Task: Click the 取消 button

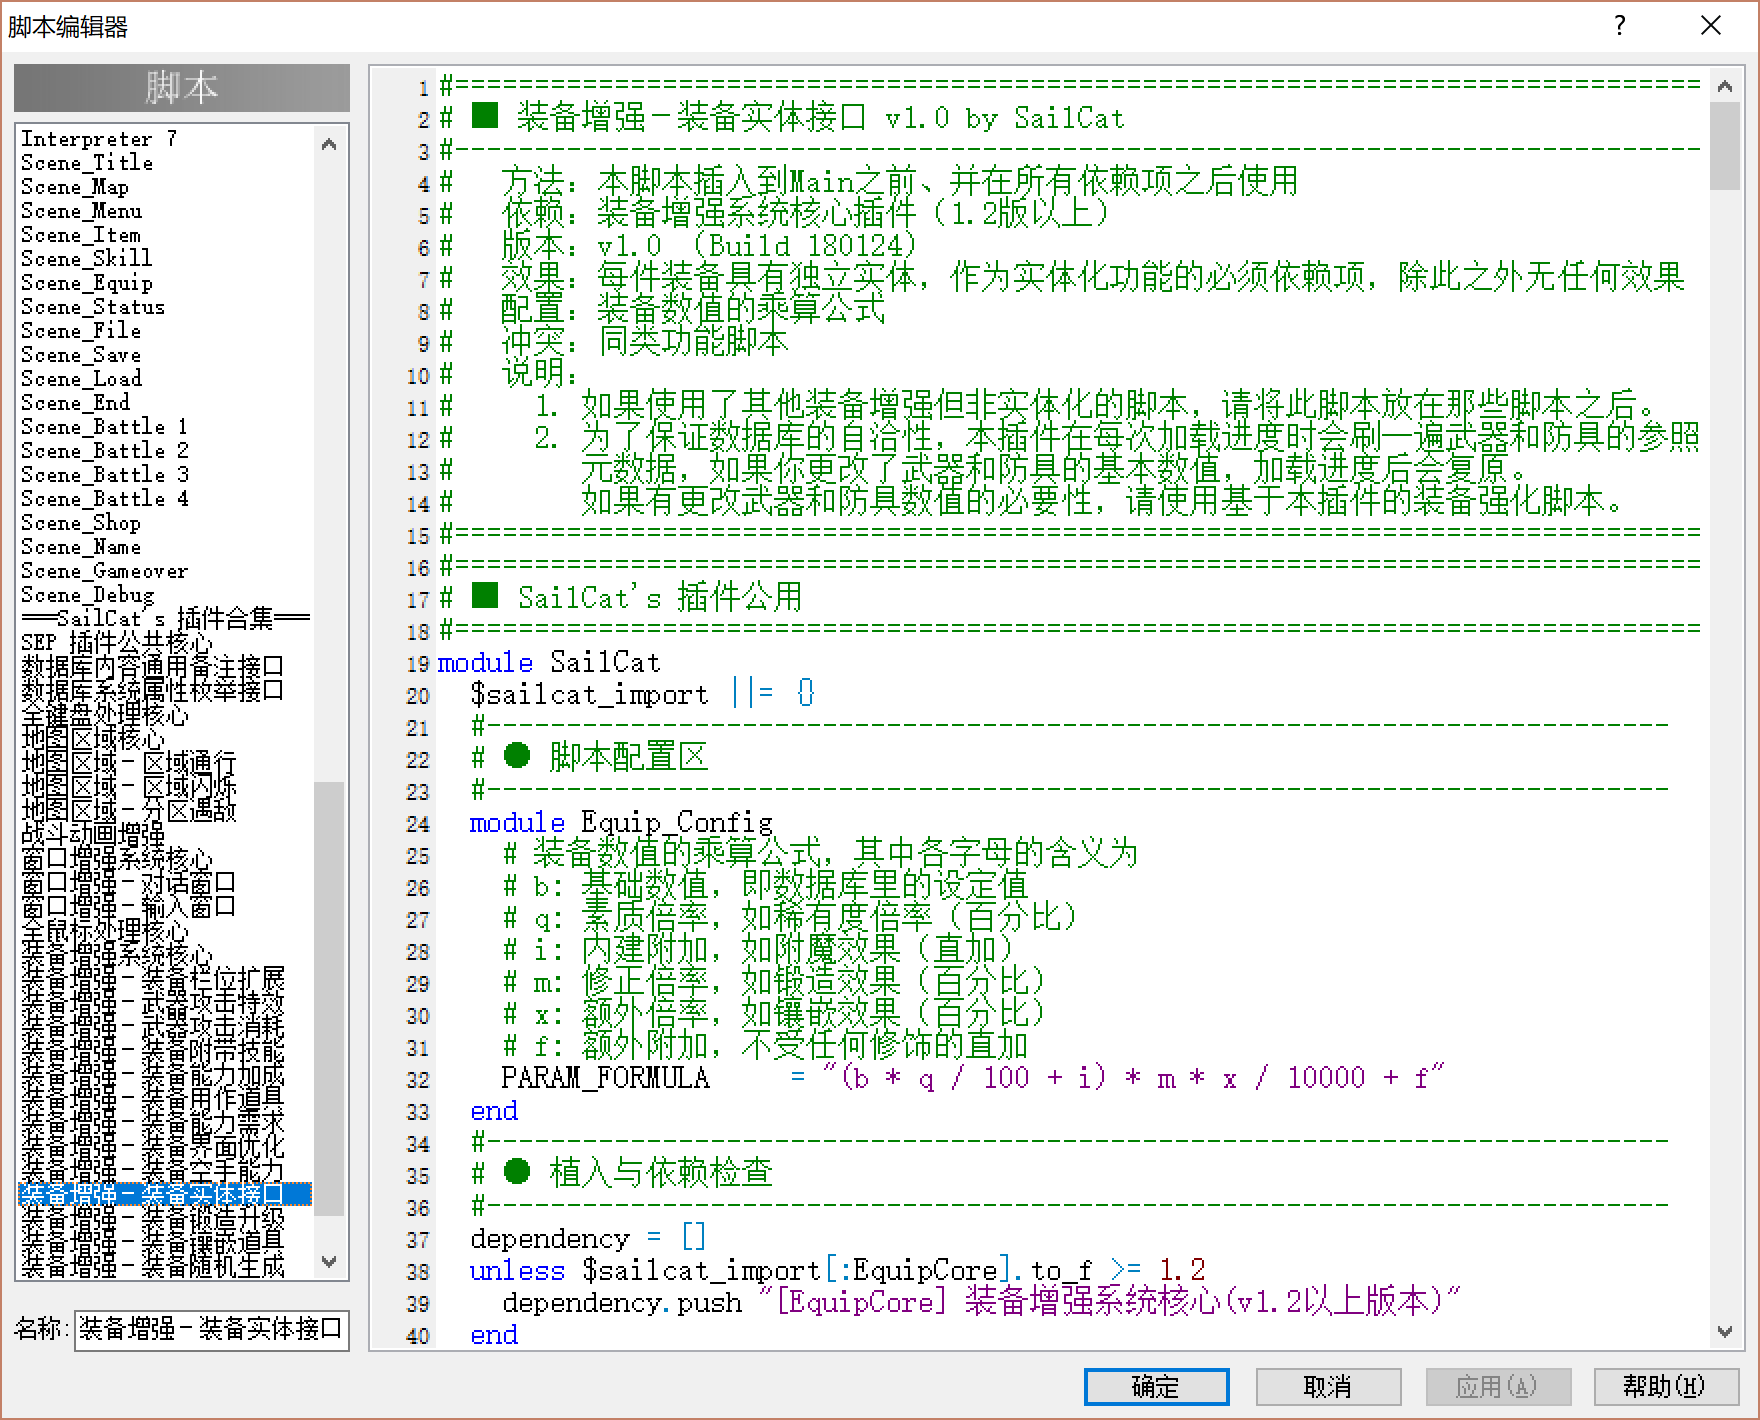Action: [x=1327, y=1386]
